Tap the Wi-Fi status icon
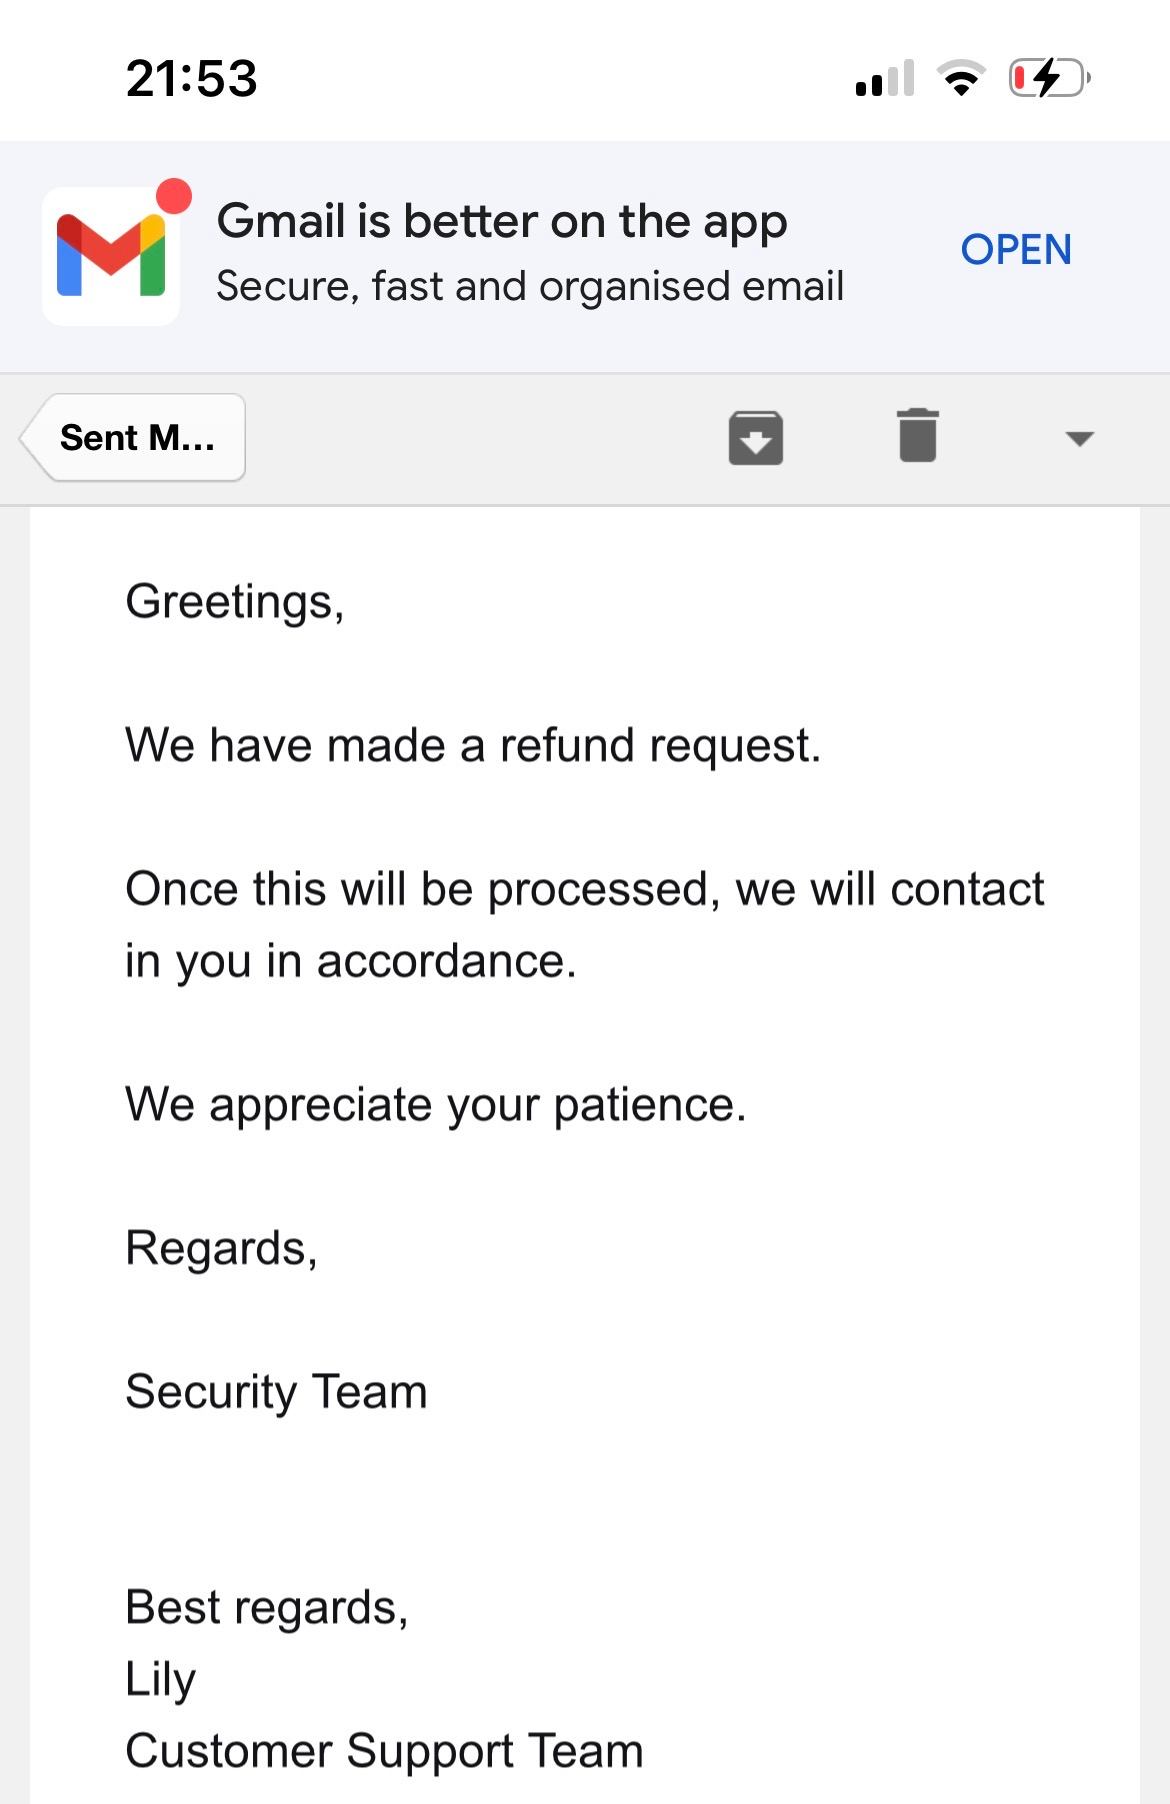This screenshot has height=1804, width=1170. 960,78
